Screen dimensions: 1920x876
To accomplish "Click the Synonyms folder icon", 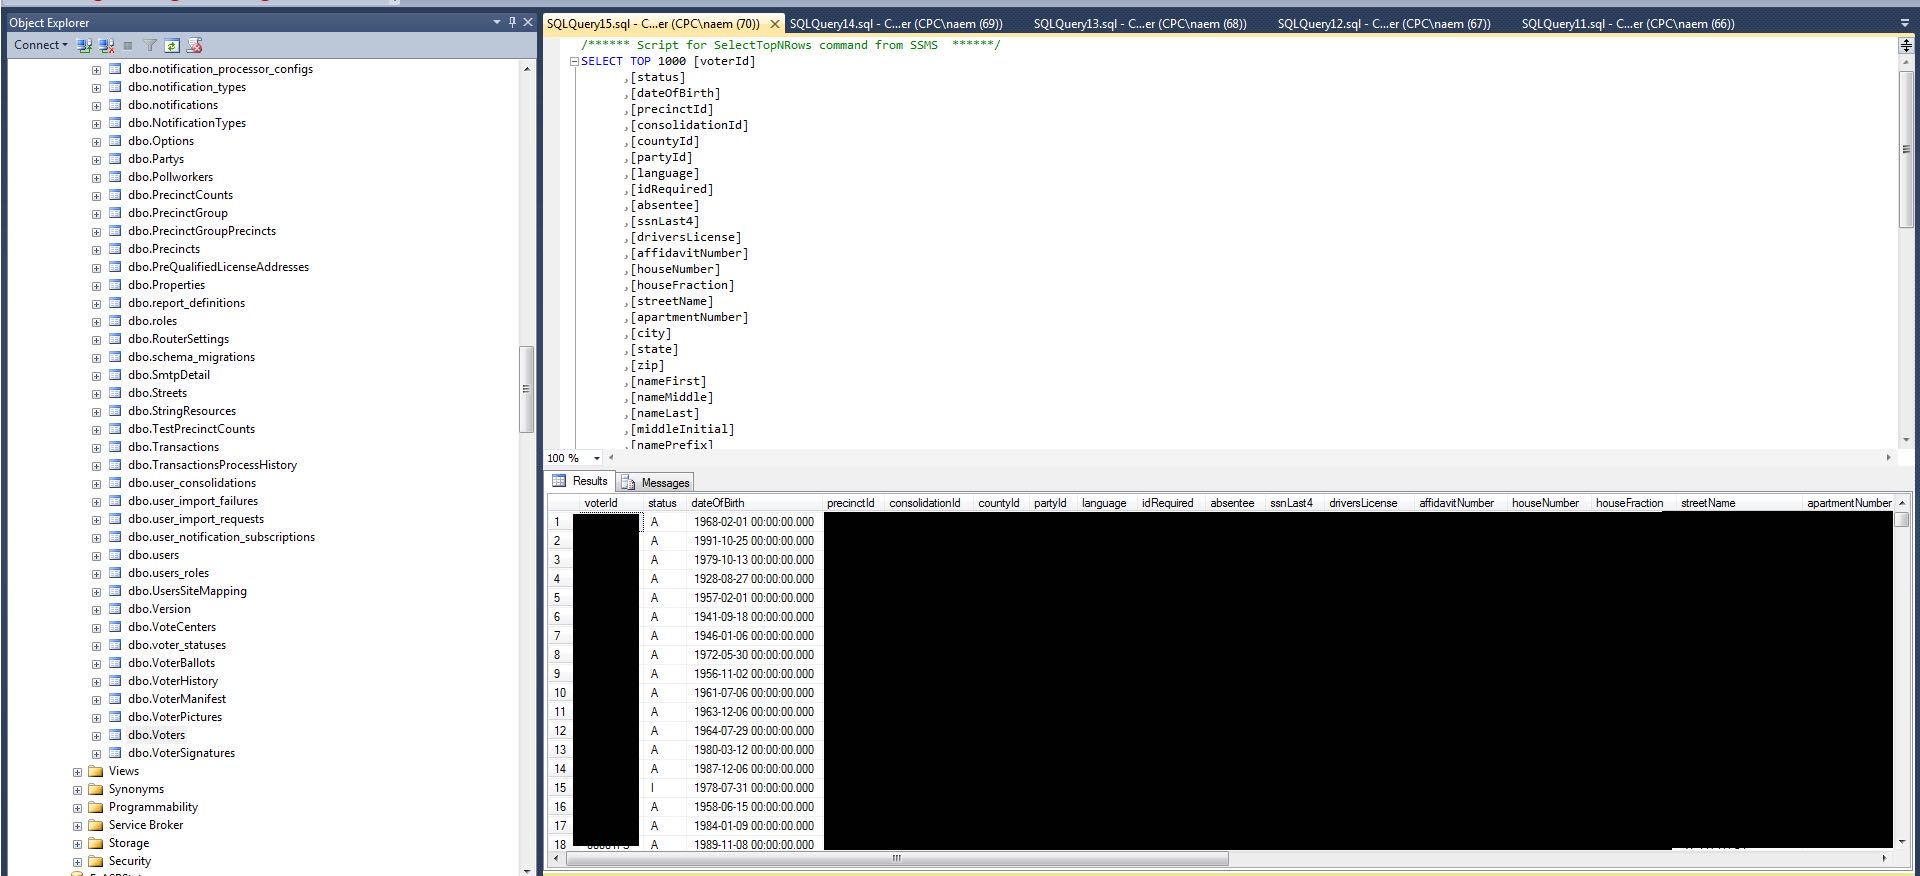I will point(96,789).
